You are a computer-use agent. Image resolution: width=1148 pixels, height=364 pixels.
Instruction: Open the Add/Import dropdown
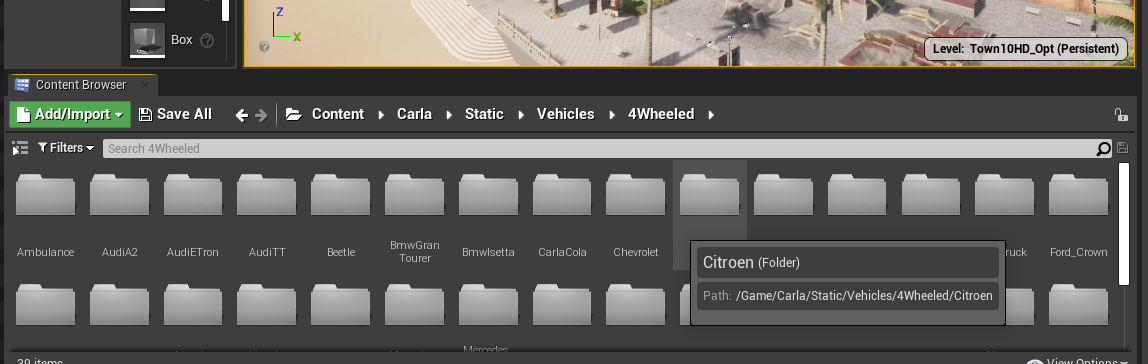[70, 114]
